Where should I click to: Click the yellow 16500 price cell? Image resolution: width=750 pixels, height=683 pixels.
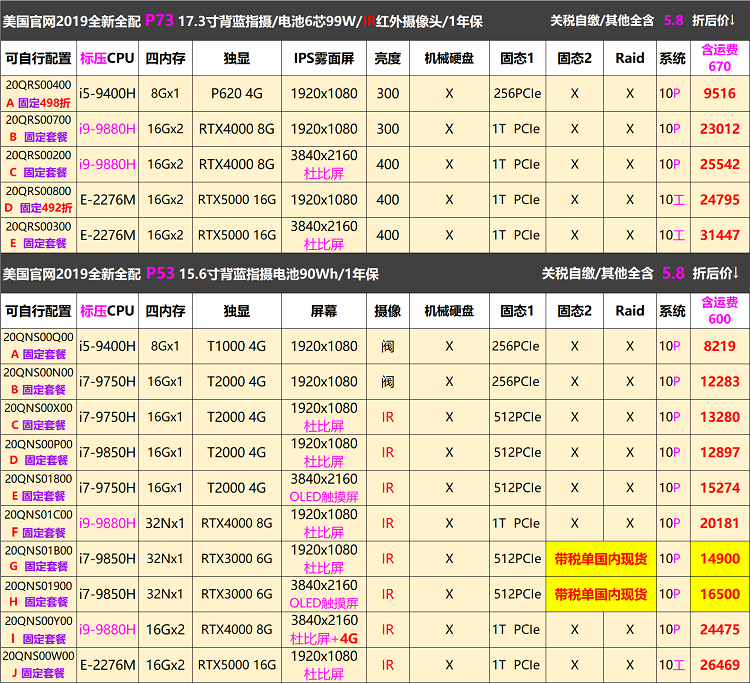(719, 594)
